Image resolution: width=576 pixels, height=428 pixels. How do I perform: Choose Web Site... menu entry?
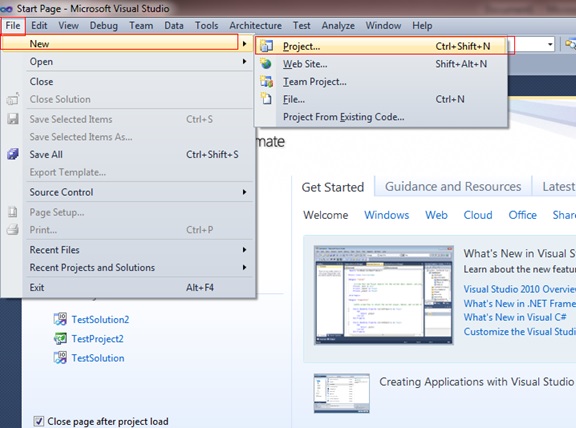coord(382,64)
